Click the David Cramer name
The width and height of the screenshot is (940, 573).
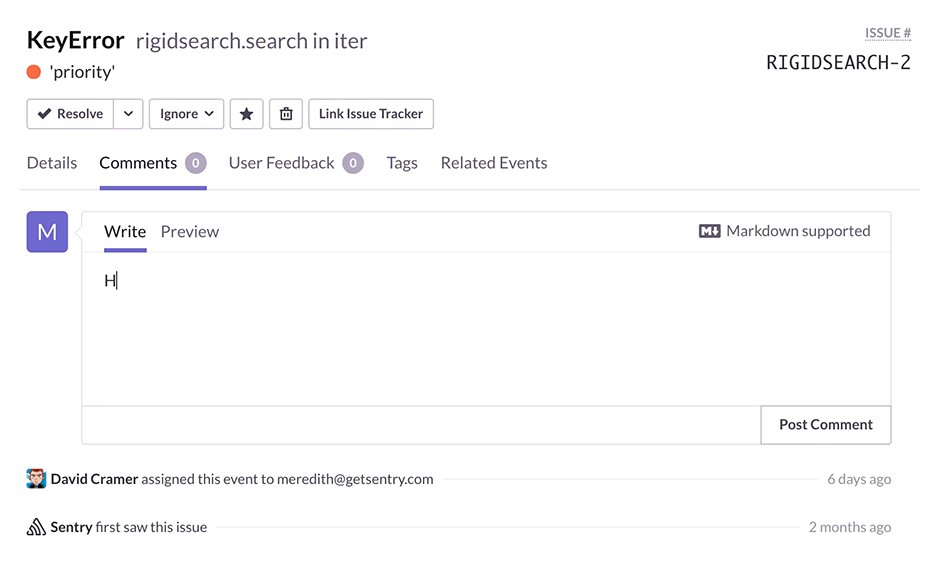click(95, 479)
